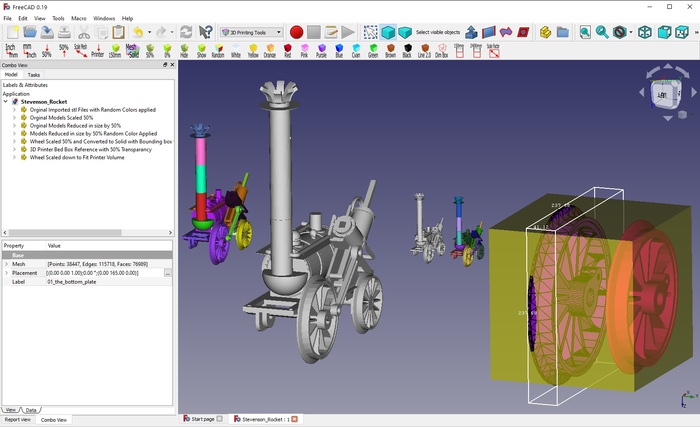
Task: Open the Macro menu
Action: coord(79,18)
